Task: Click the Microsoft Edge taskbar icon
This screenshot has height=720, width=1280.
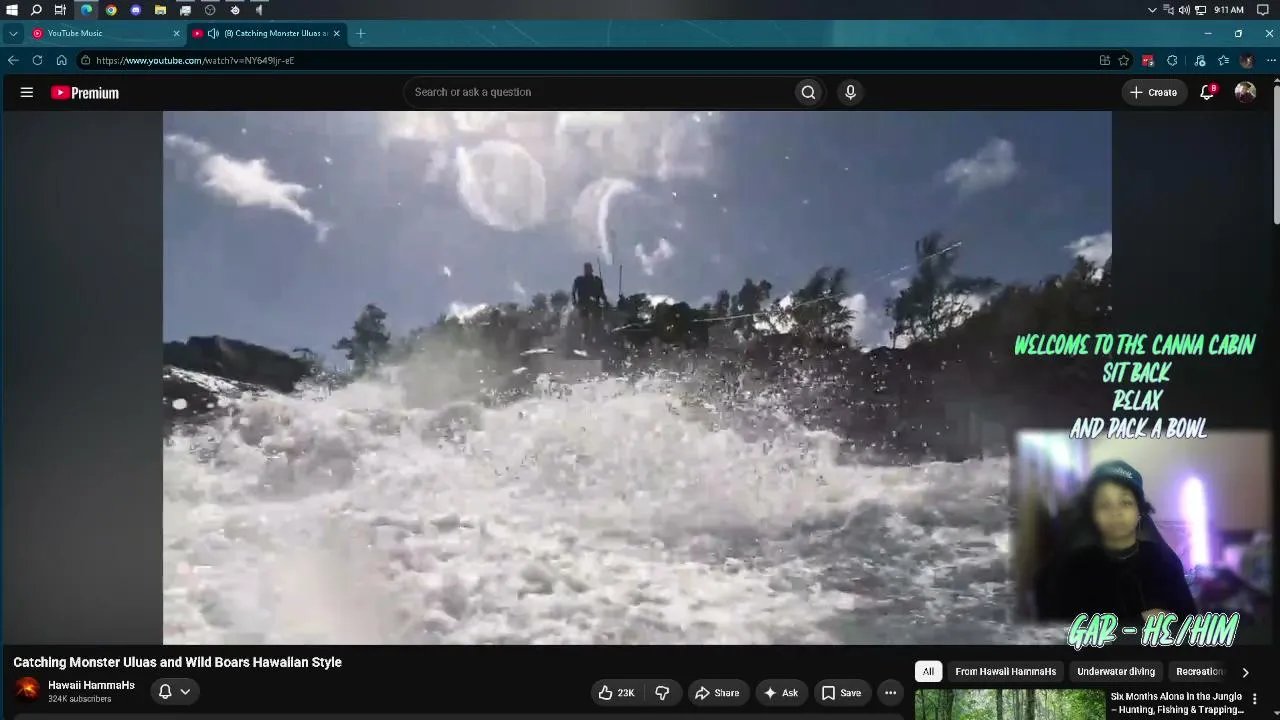Action: click(86, 10)
